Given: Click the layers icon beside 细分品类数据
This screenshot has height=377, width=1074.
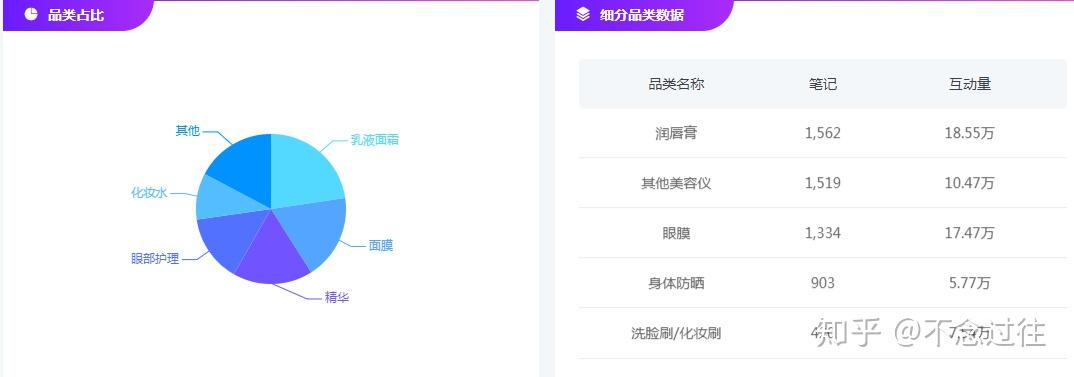Looking at the screenshot, I should coord(583,14).
